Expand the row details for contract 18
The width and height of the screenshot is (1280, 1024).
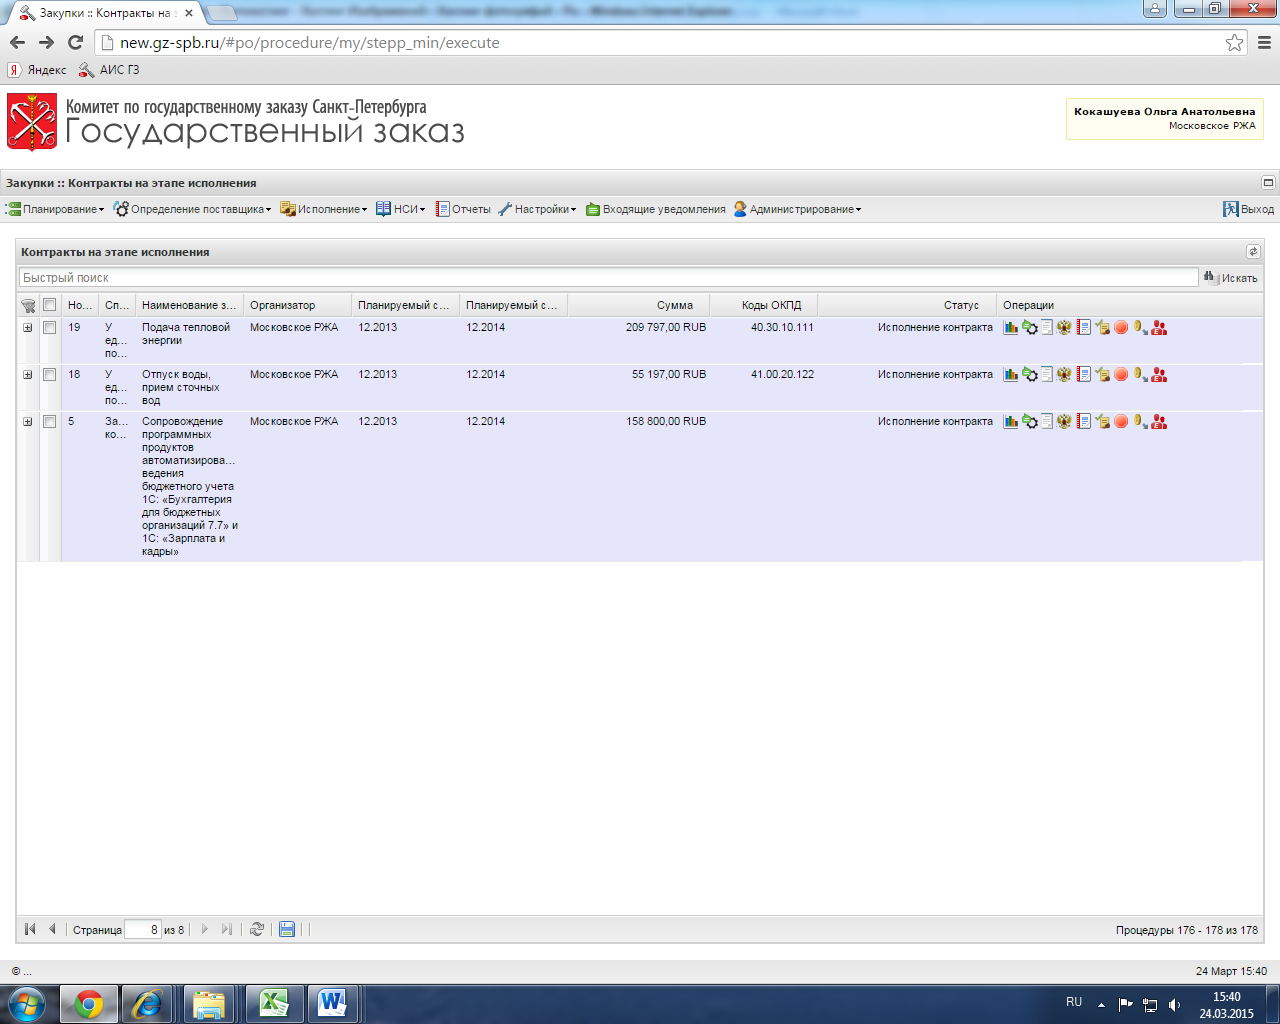(28, 375)
